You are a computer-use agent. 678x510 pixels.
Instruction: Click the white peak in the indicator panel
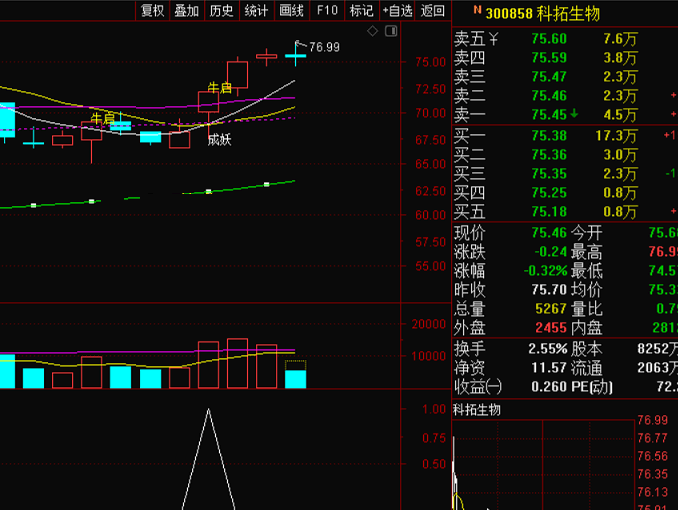point(208,410)
